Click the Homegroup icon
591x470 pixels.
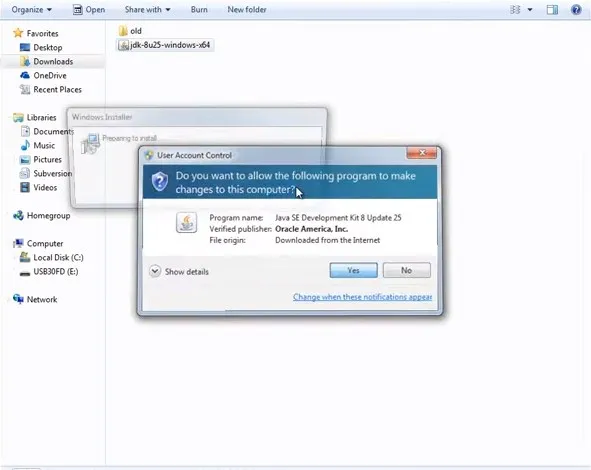(18, 216)
